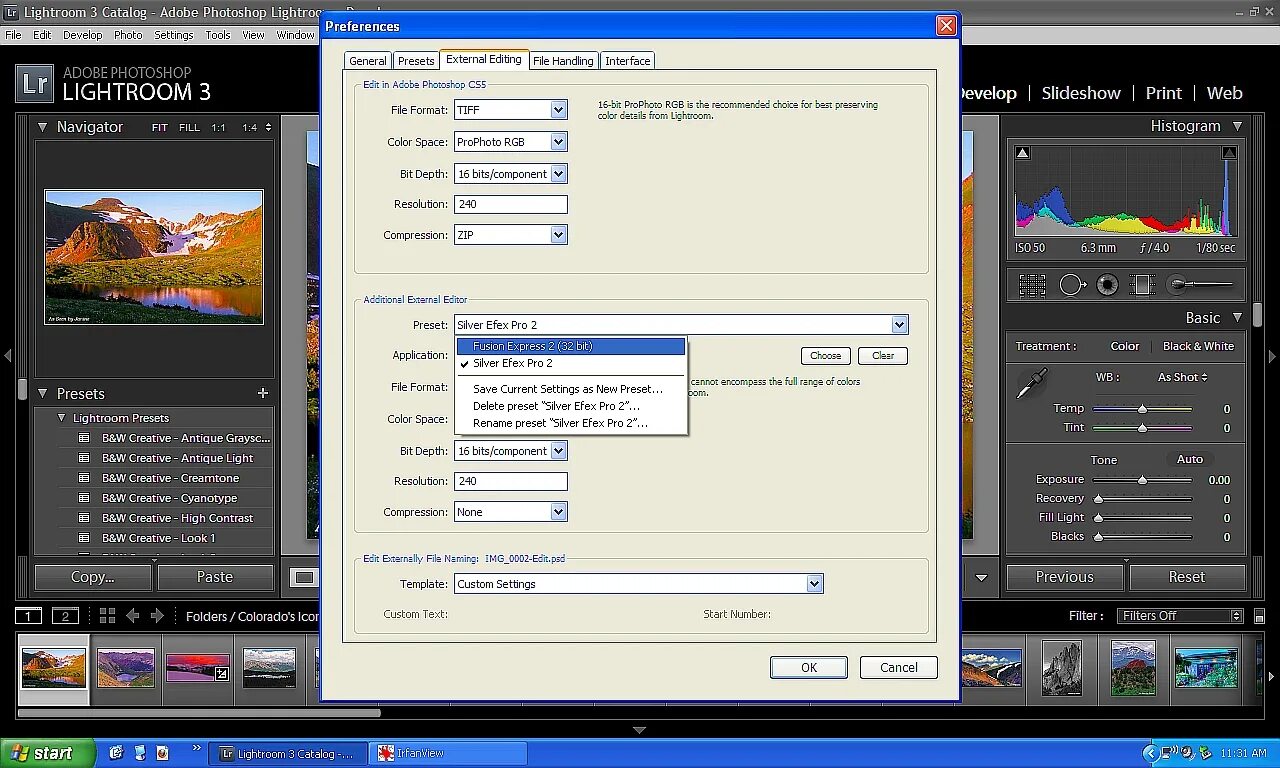Open WB As Shot dropdown
The image size is (1280, 768).
coord(1183,377)
